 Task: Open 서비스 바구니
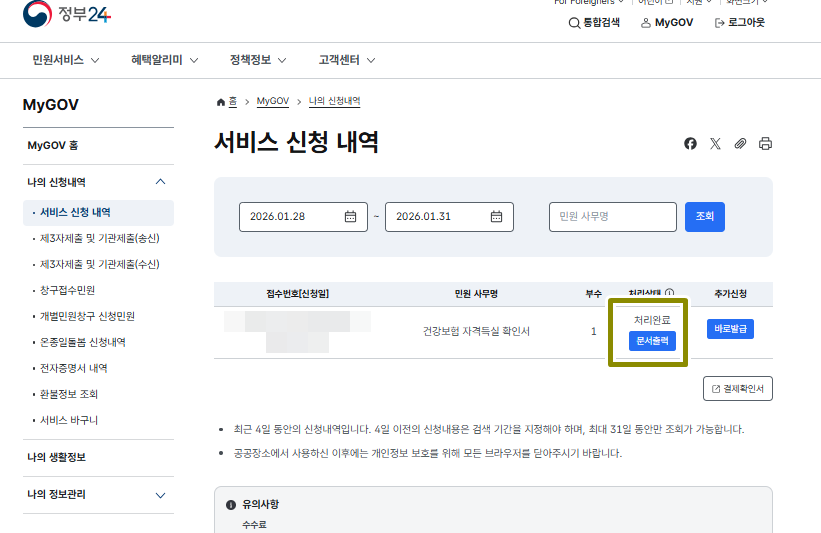tap(69, 420)
